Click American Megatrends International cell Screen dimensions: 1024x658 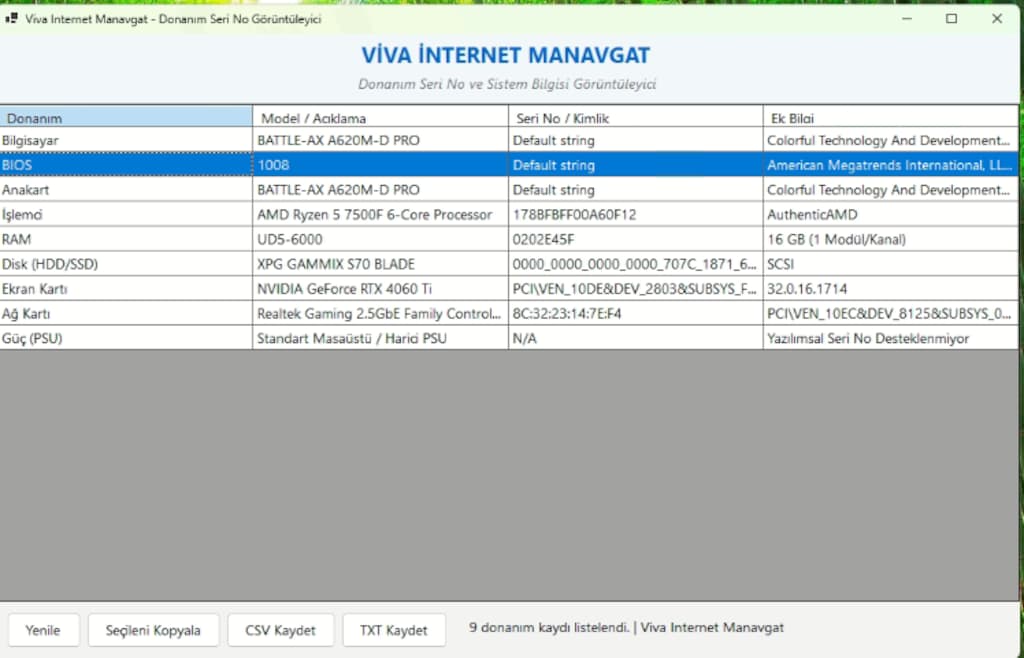click(891, 165)
